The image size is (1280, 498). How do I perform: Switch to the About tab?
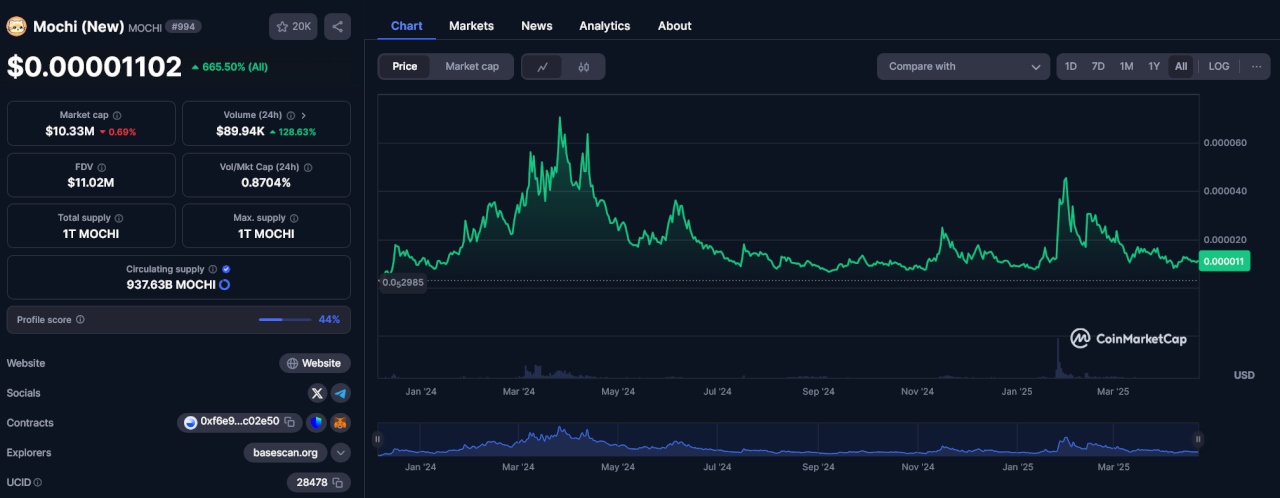pyautogui.click(x=675, y=26)
